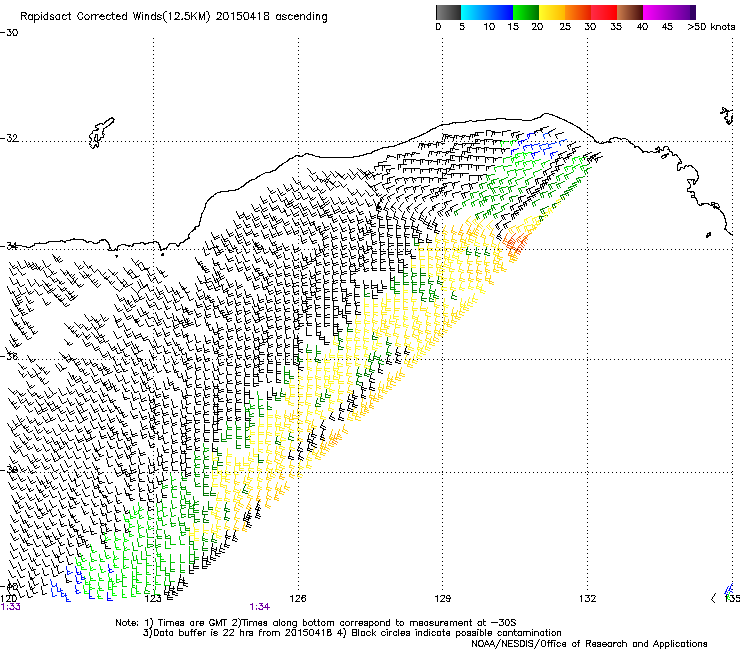Click the '-36' latitude axis label
740x650 pixels.
[x=9, y=356]
